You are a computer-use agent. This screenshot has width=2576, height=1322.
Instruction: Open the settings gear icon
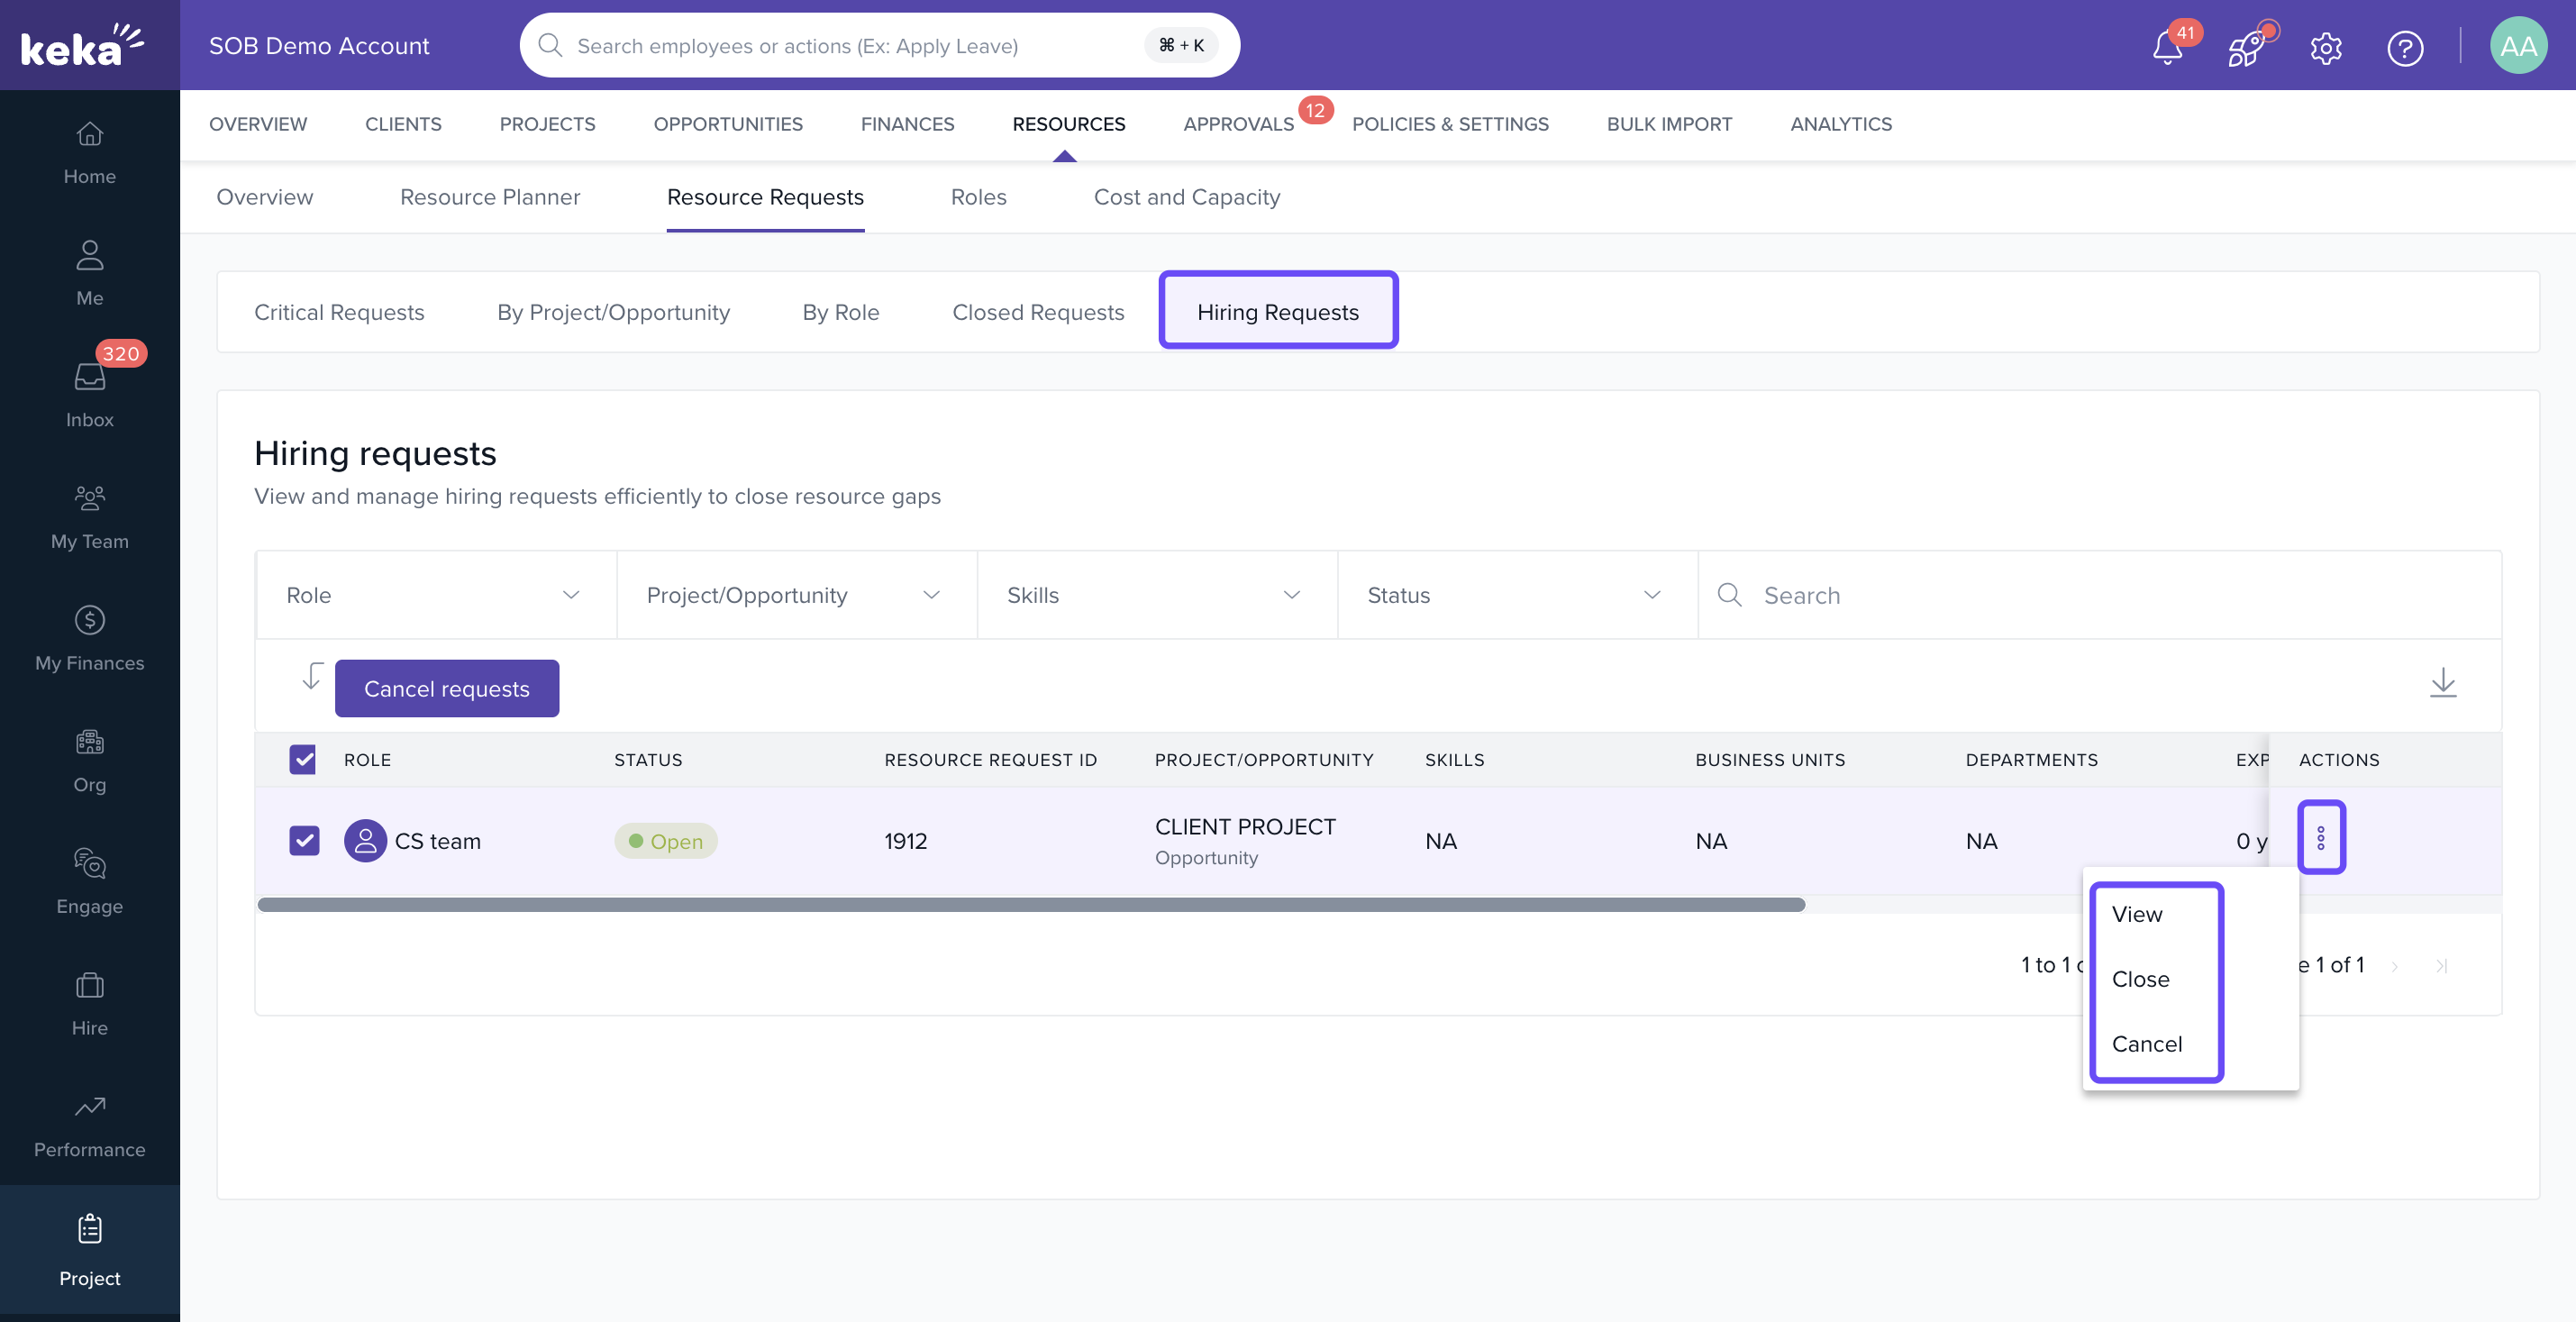point(2326,47)
